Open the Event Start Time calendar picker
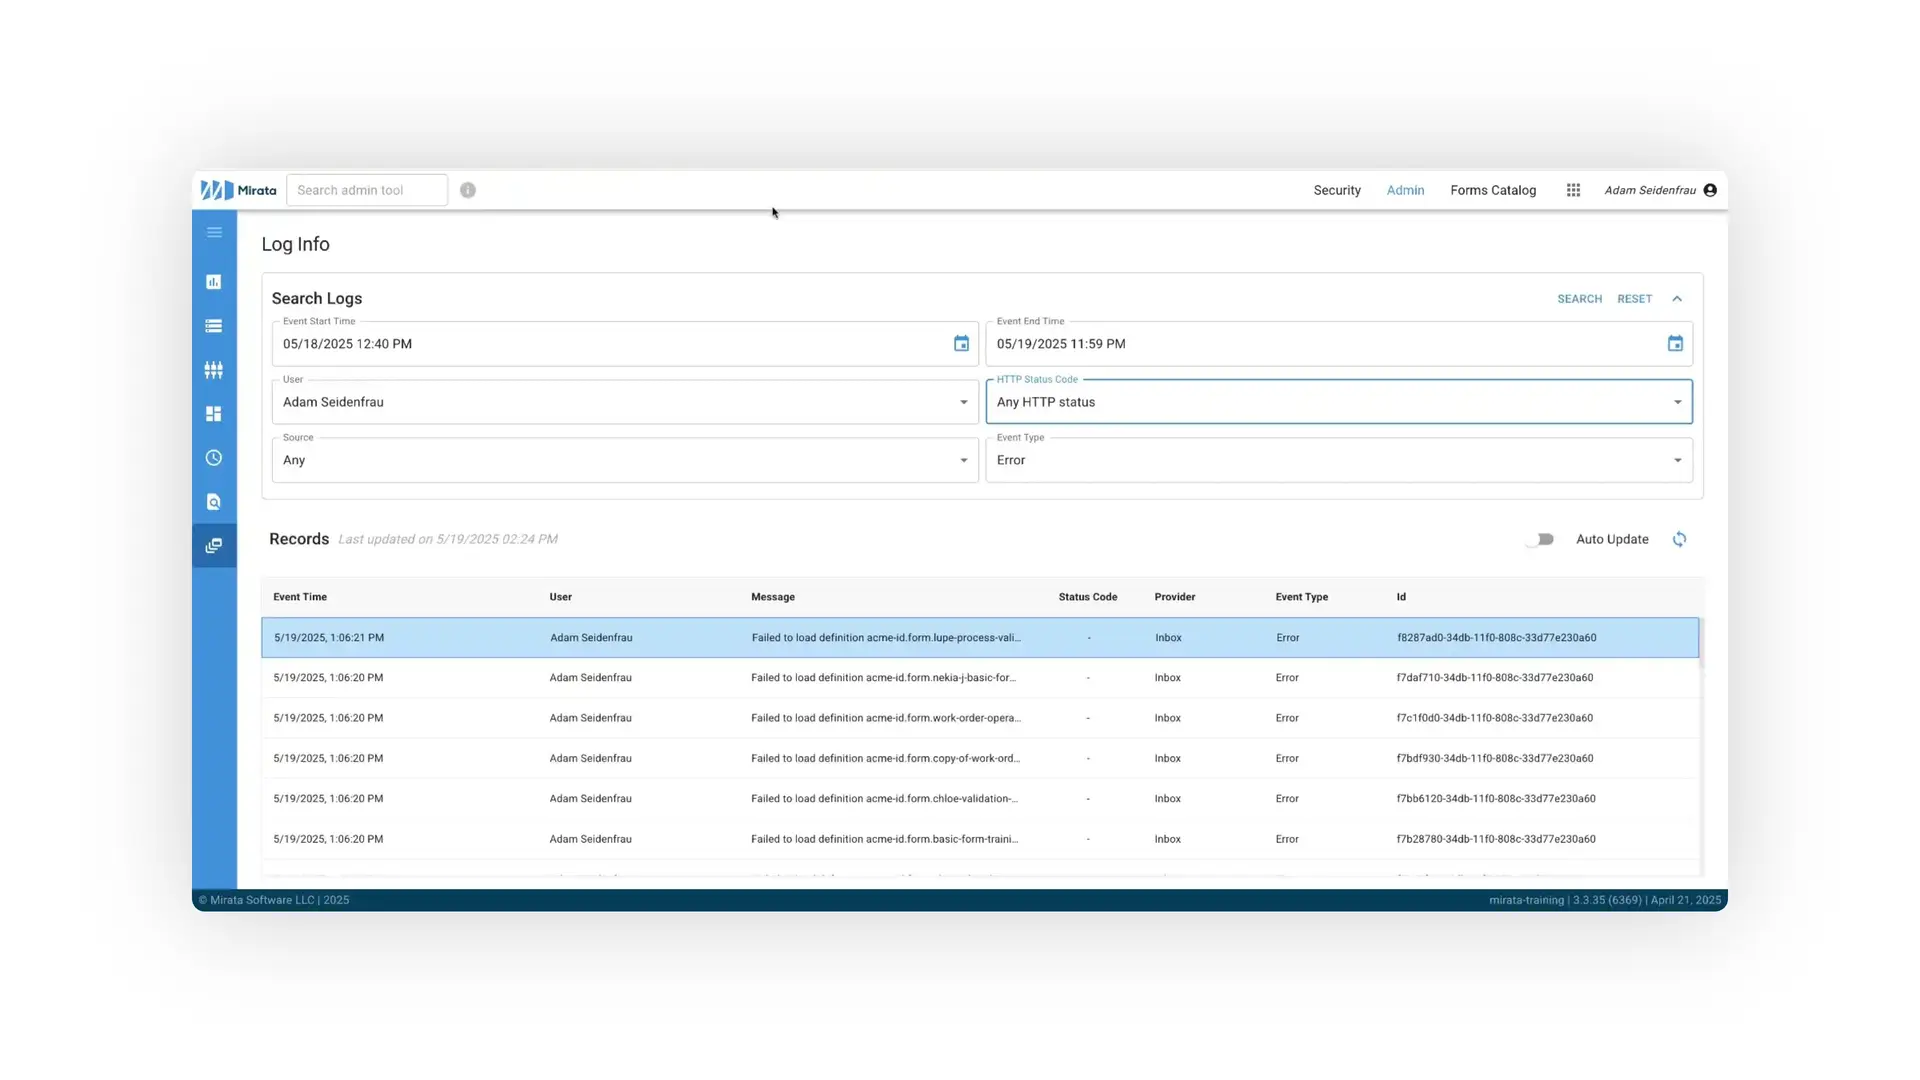 click(961, 343)
